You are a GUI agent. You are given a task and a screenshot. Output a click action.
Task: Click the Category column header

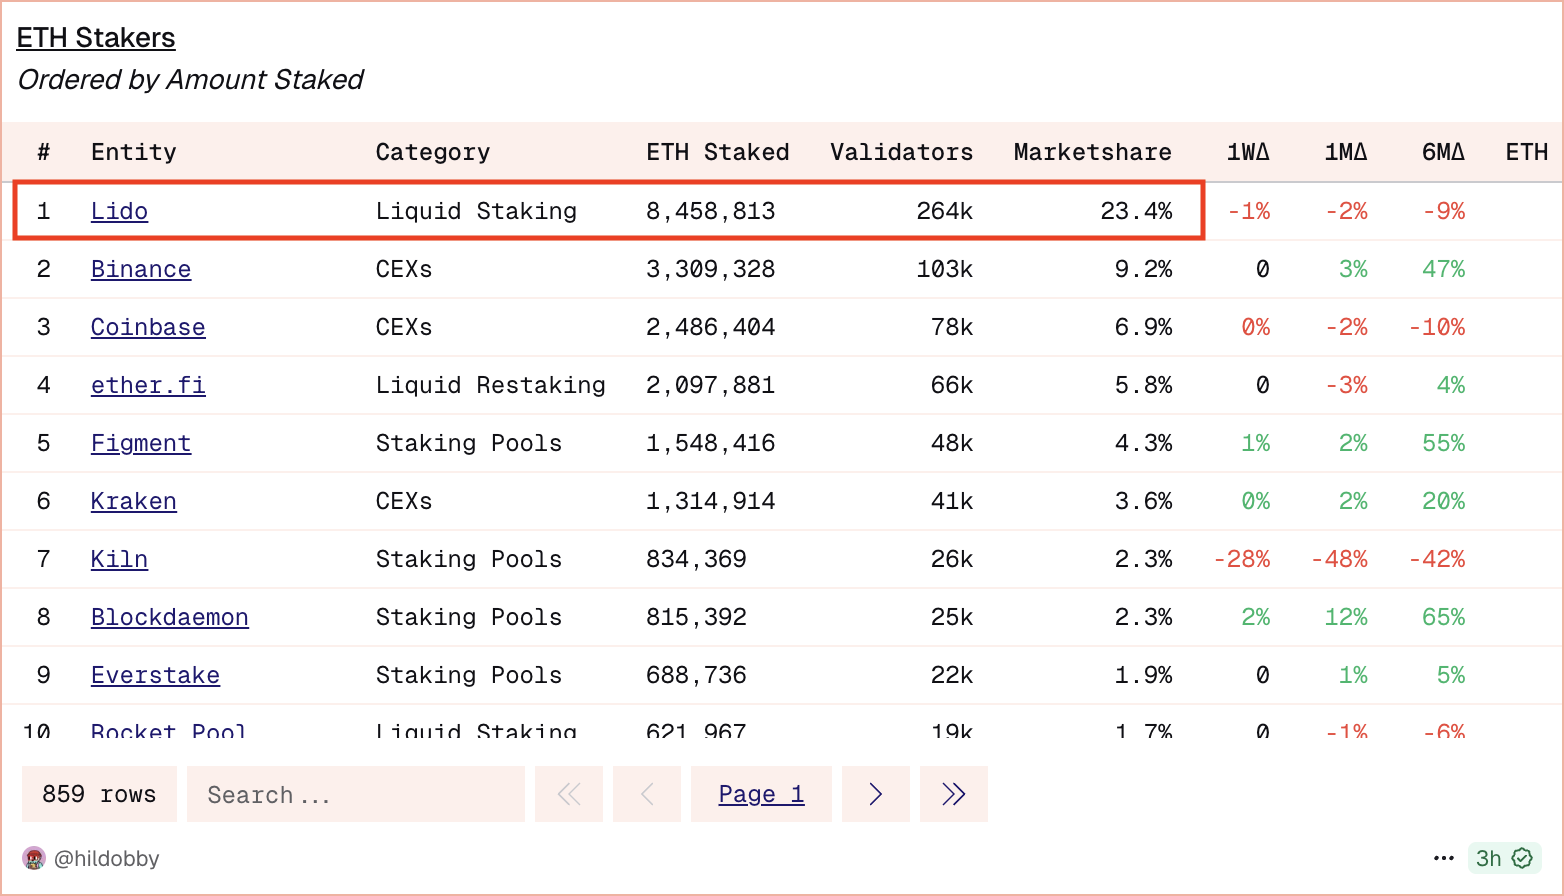[433, 152]
